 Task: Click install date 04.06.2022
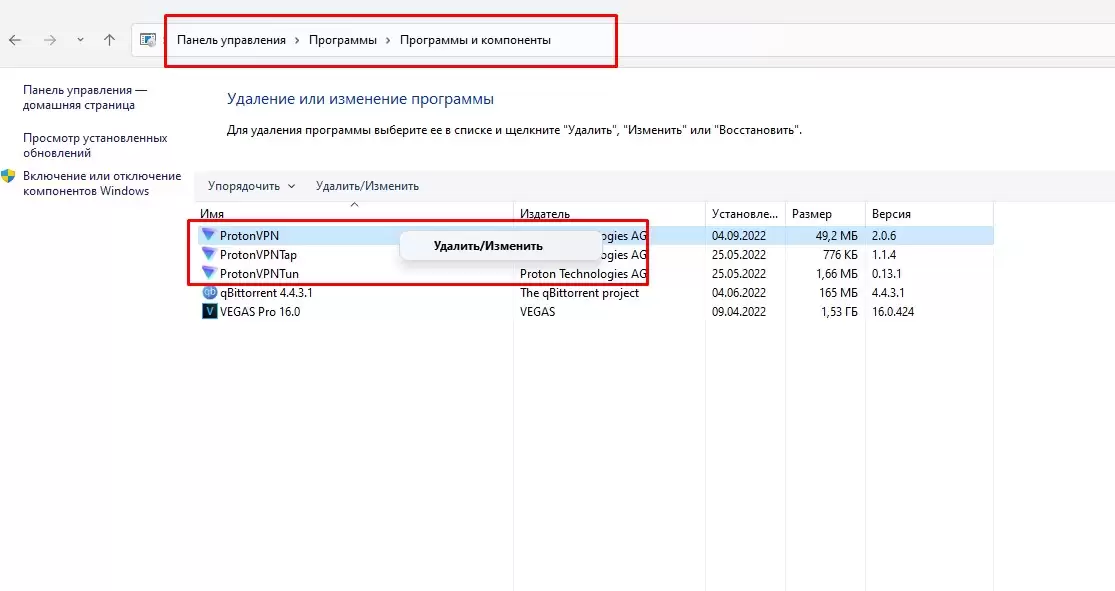coord(739,293)
